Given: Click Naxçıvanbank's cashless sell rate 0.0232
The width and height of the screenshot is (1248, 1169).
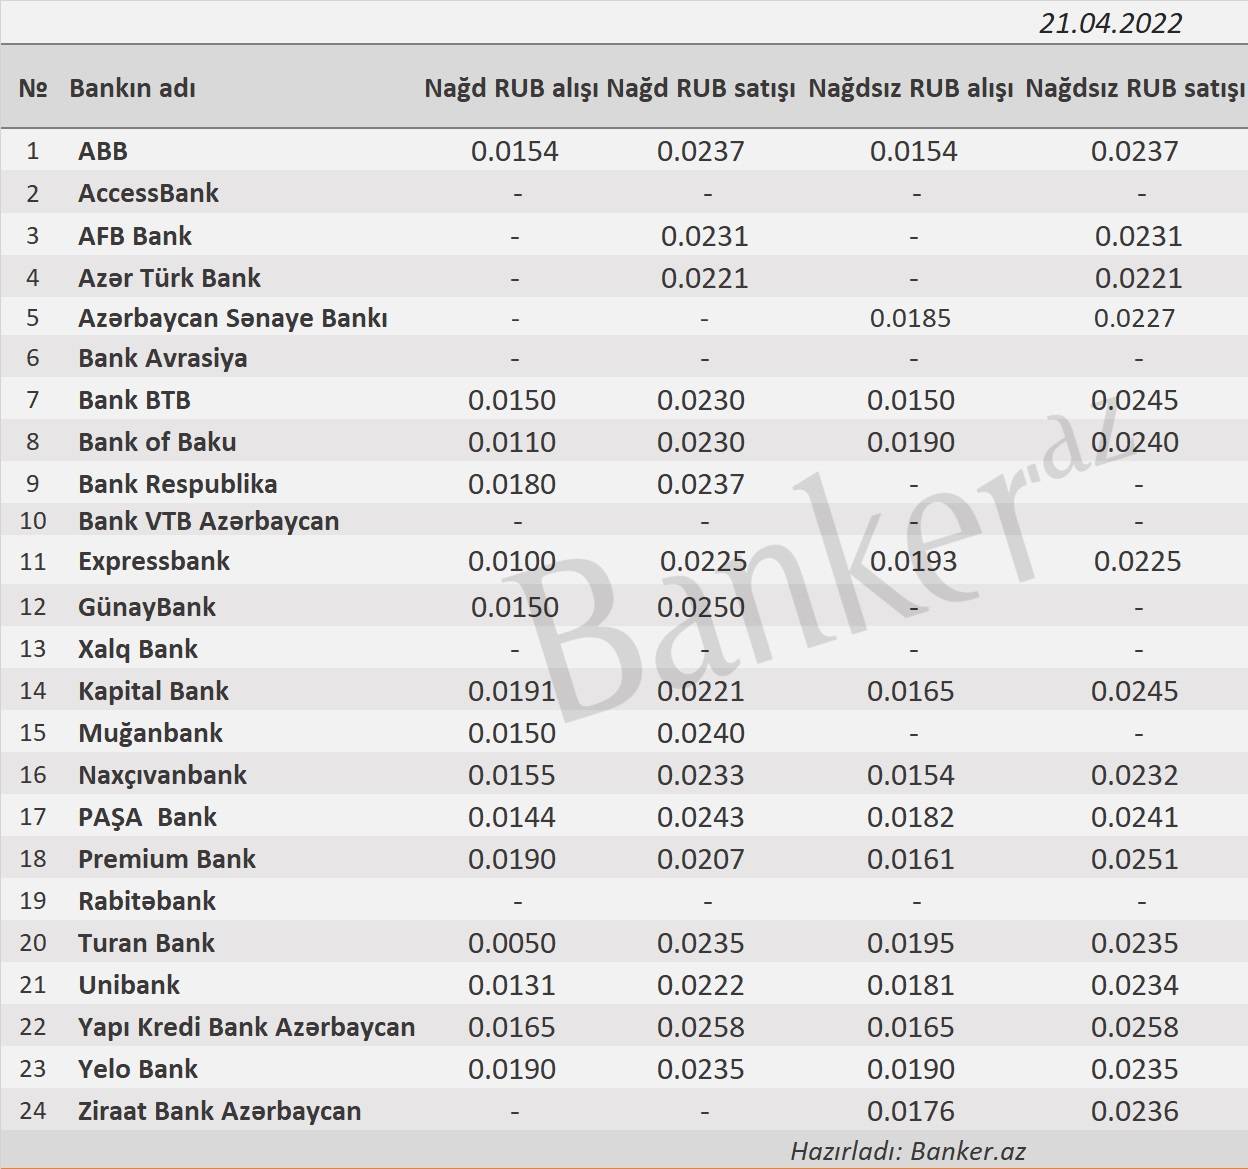Looking at the screenshot, I should (1135, 775).
